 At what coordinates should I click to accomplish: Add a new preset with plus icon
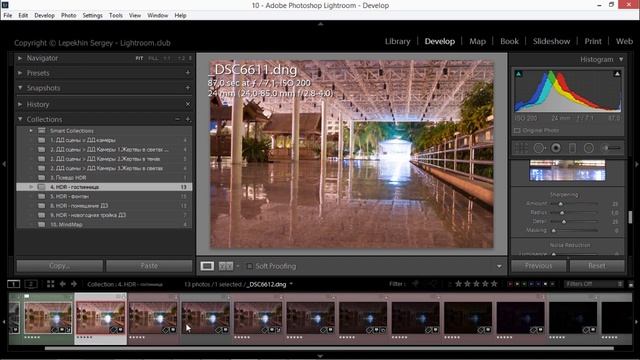point(188,73)
